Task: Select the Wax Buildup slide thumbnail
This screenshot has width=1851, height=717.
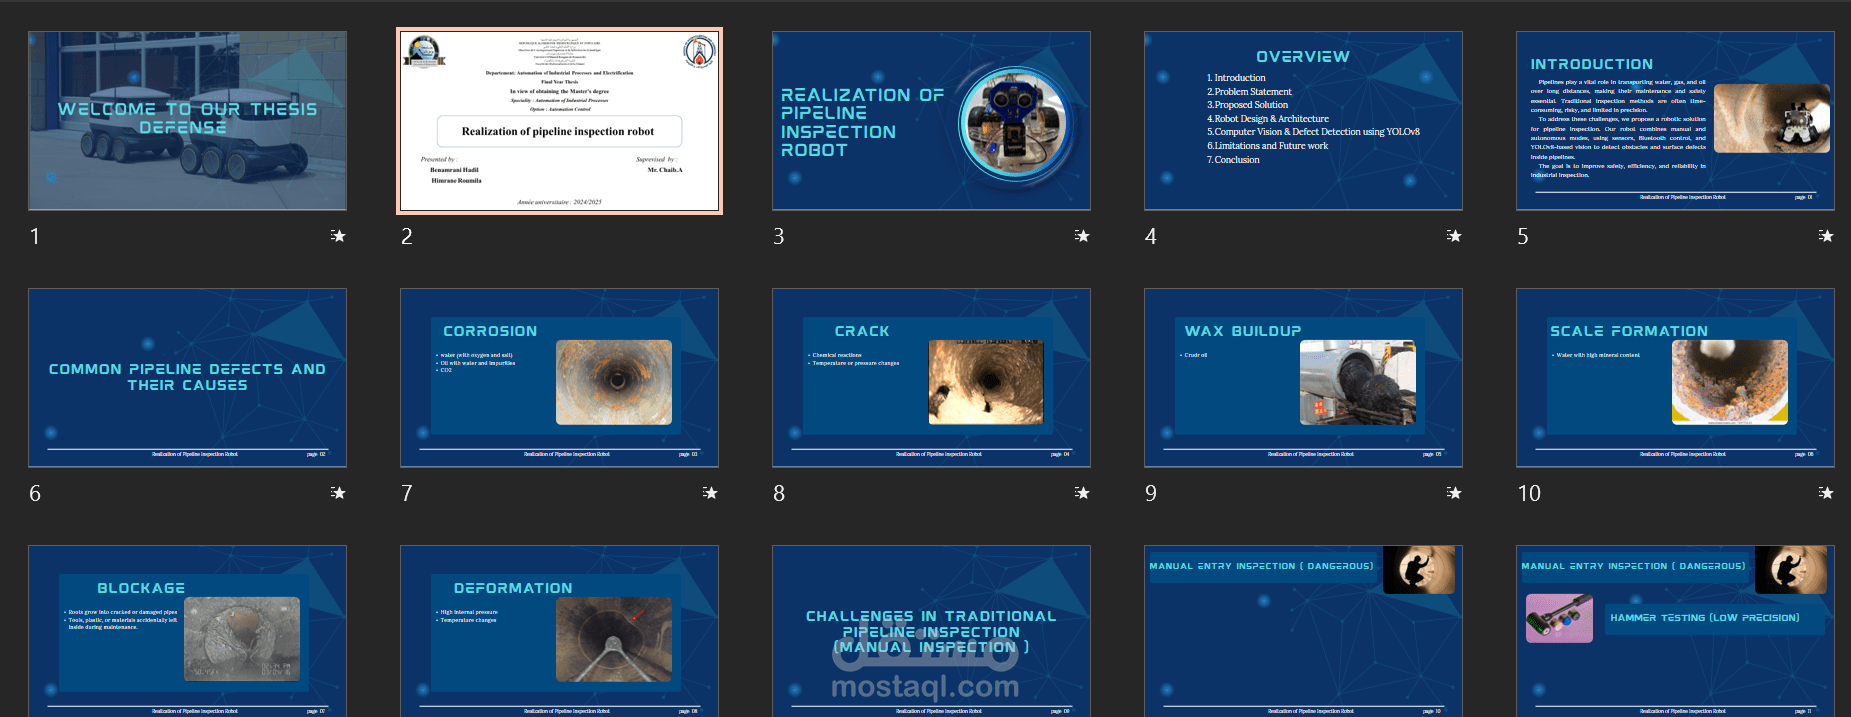Action: (x=1303, y=378)
